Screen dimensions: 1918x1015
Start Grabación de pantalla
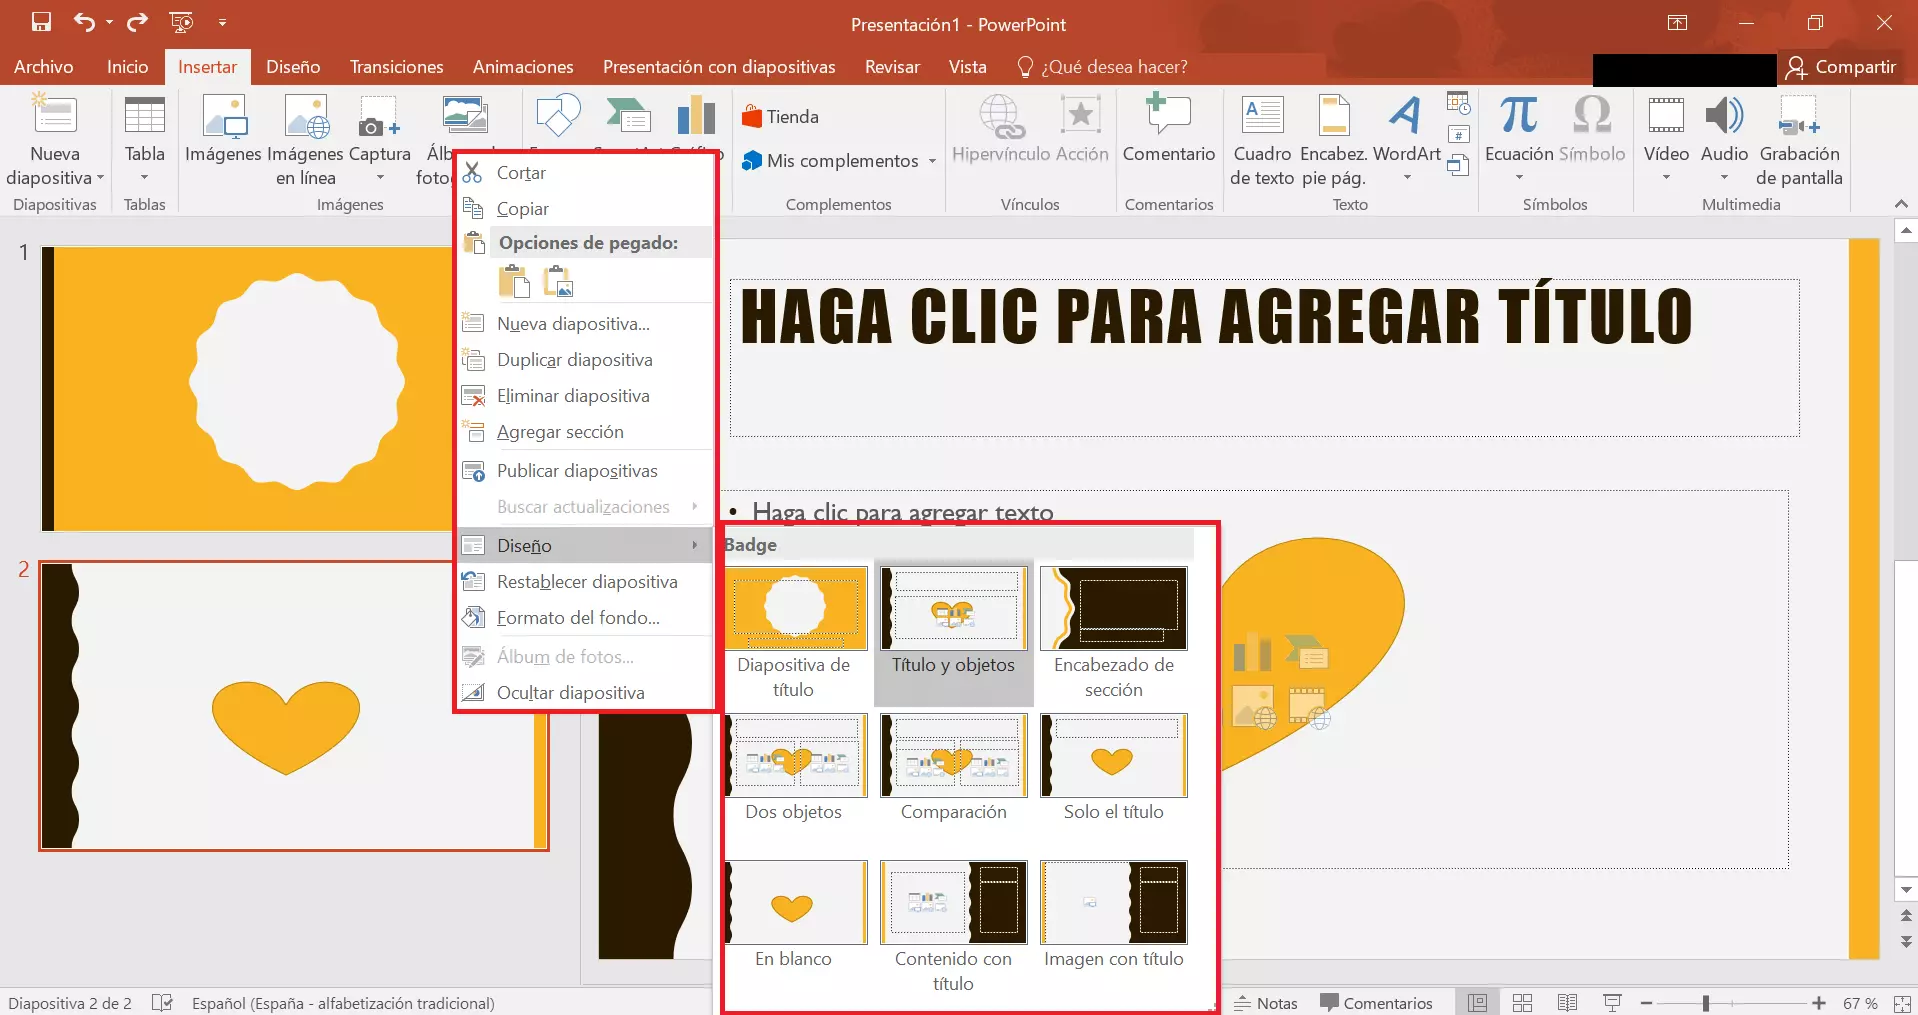point(1799,140)
